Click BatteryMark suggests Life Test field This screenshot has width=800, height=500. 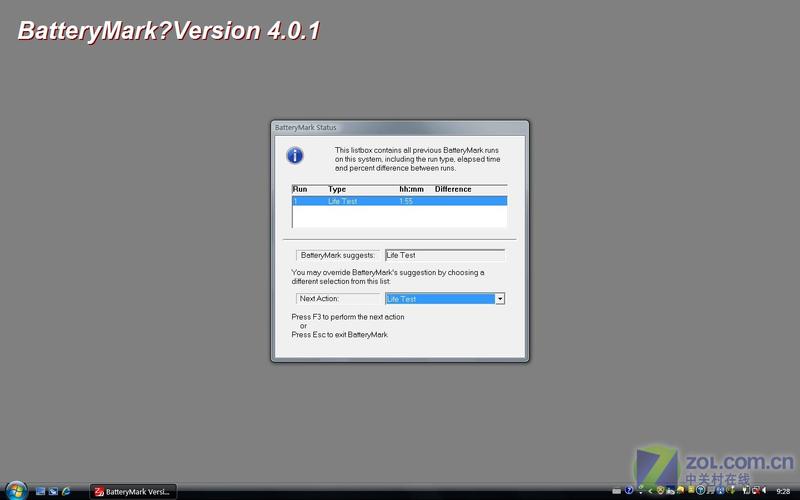(x=445, y=255)
